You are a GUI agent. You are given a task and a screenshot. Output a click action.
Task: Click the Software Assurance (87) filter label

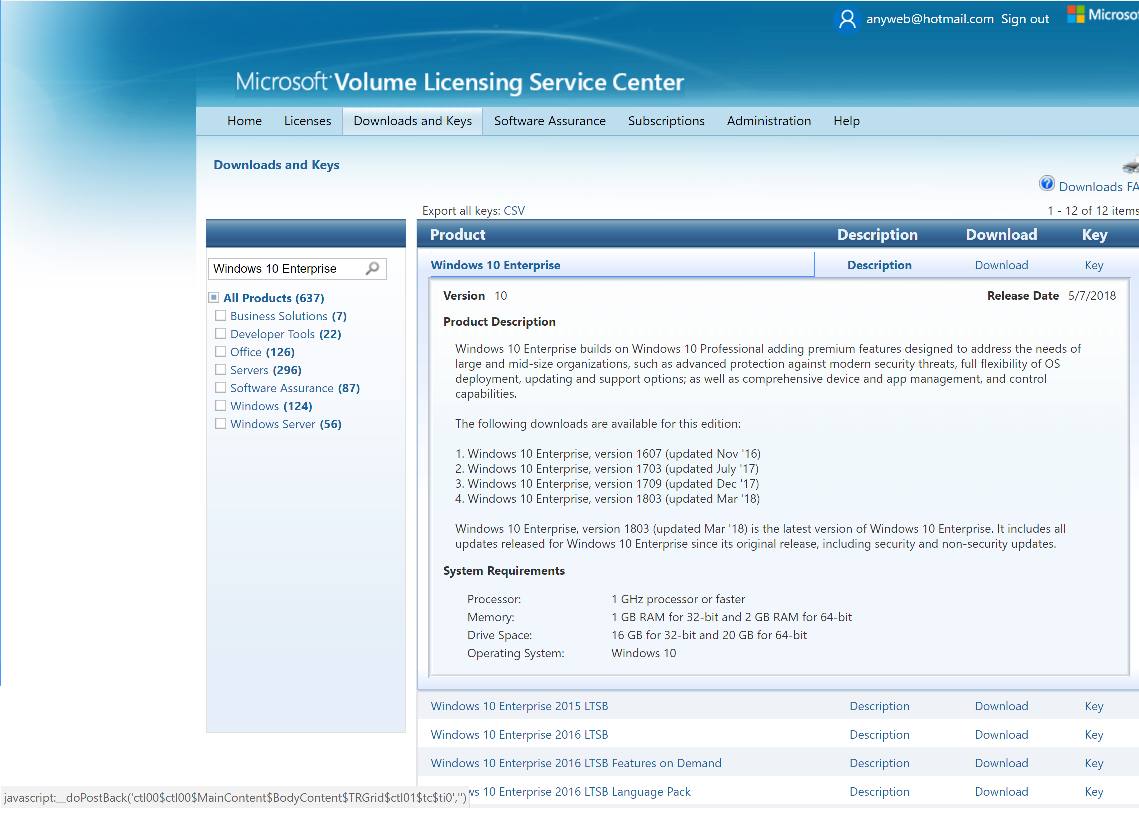click(x=295, y=388)
